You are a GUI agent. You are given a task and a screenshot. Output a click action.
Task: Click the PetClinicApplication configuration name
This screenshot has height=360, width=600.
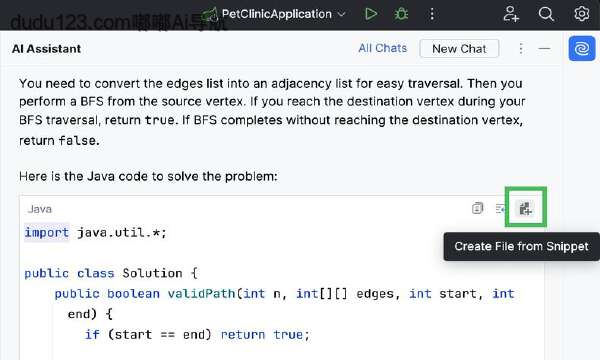(277, 14)
